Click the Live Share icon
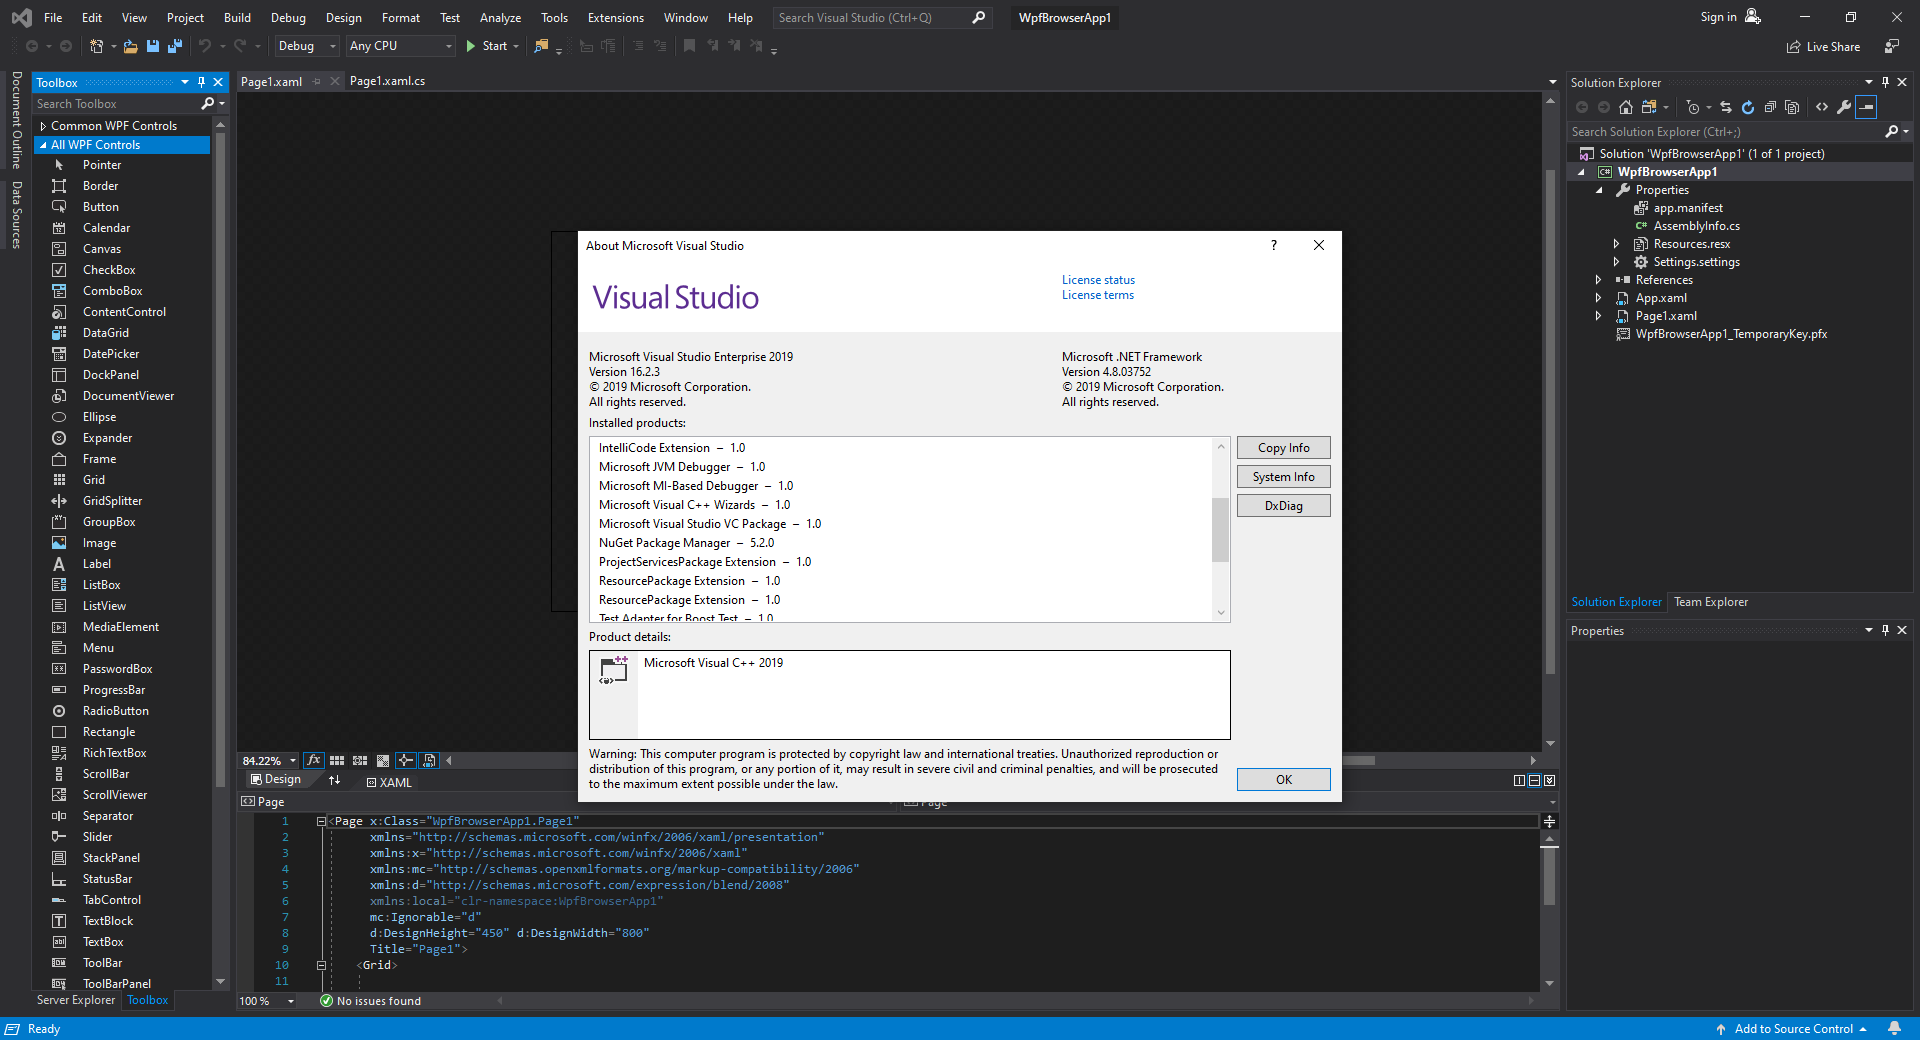 [x=1794, y=47]
